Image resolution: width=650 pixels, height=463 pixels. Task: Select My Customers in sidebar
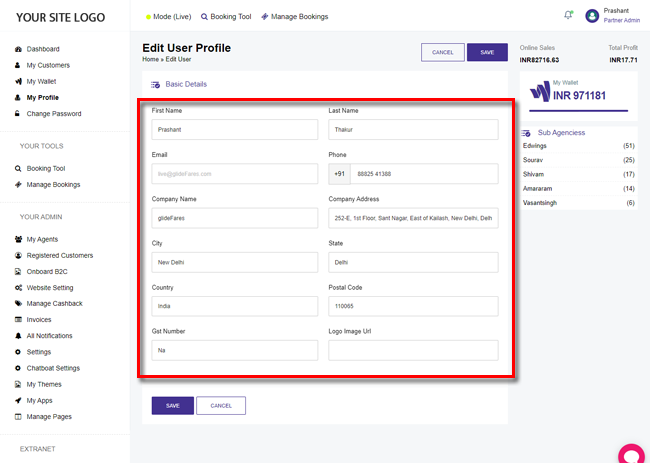47,65
